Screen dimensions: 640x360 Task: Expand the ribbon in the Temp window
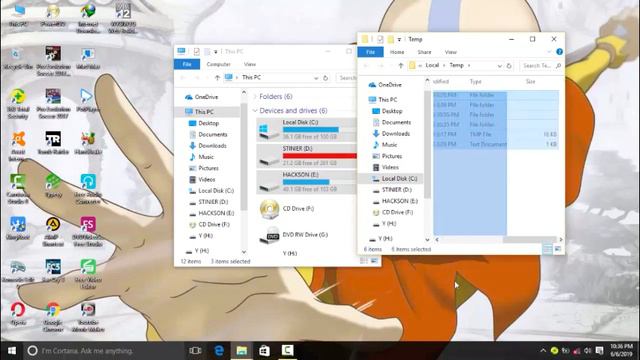(x=549, y=52)
